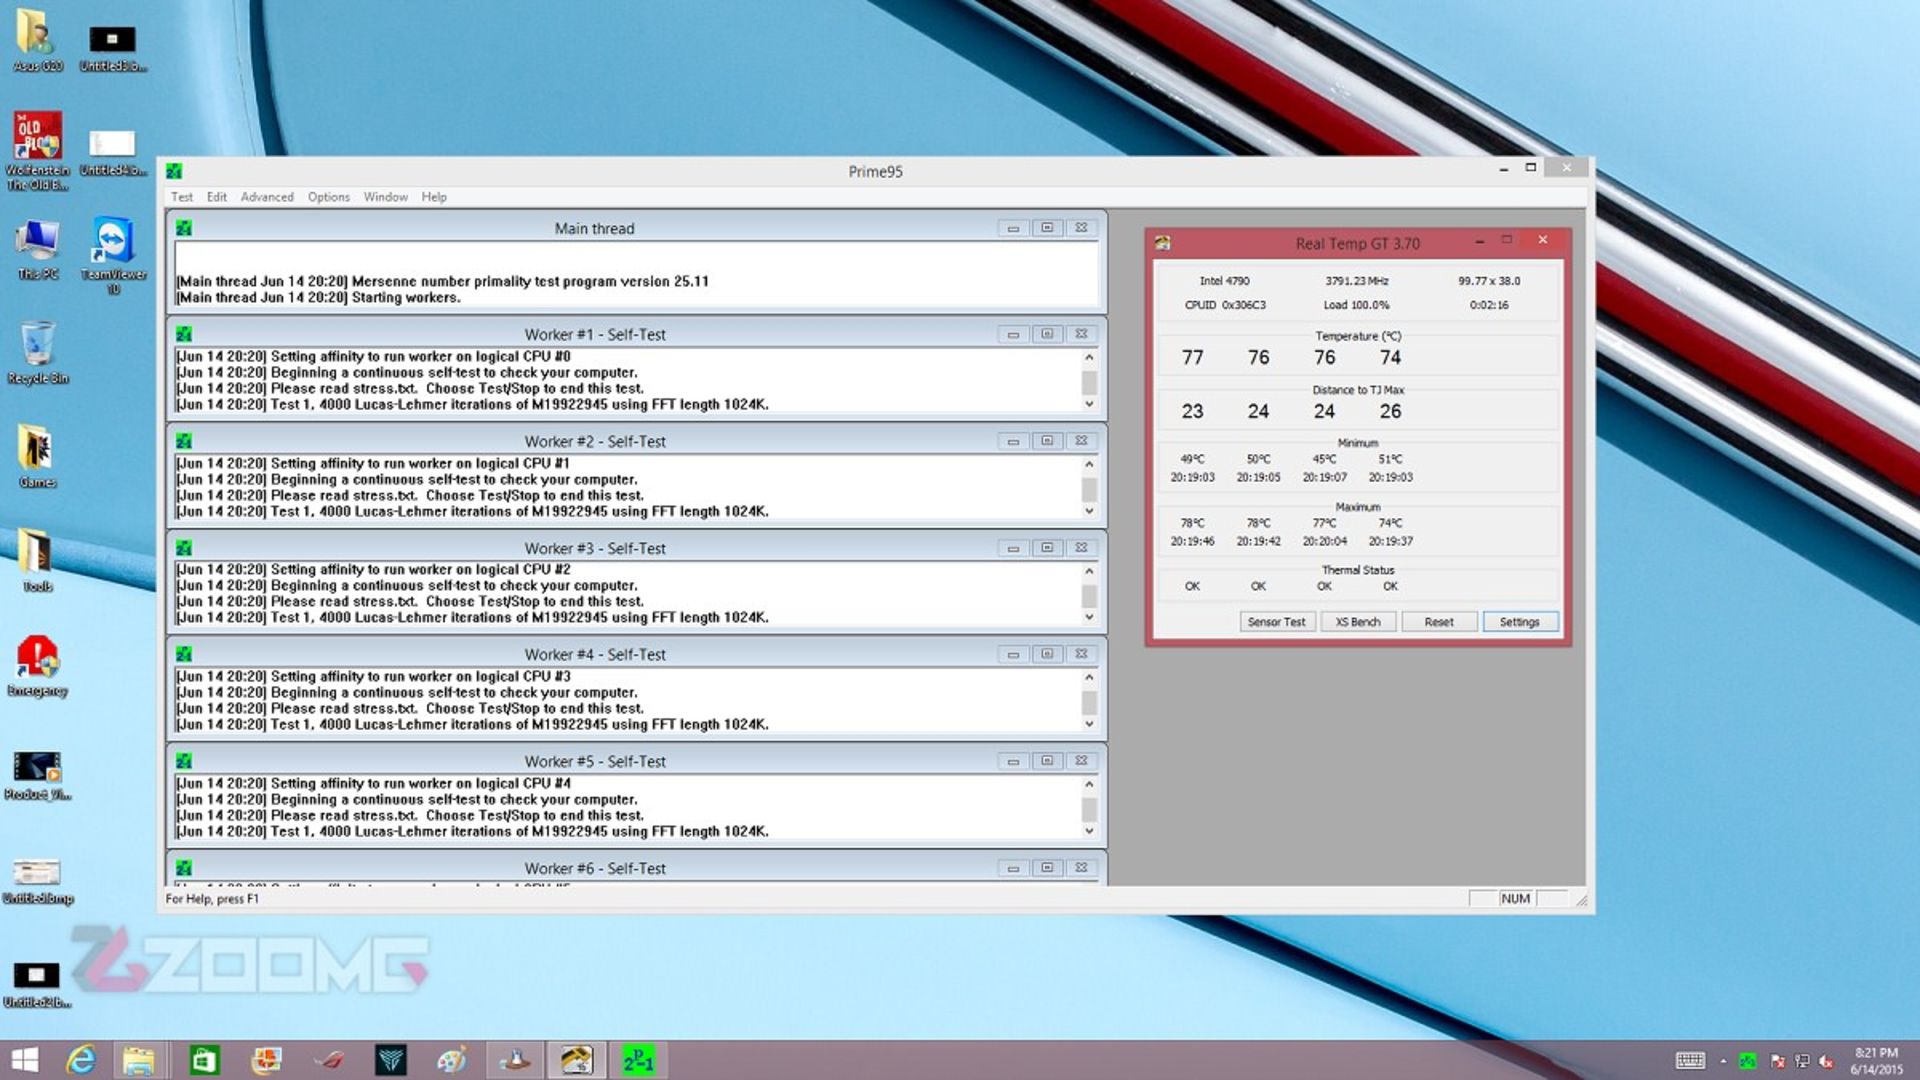The width and height of the screenshot is (1920, 1080).
Task: Click the Real Temp GT title bar icon
Action: point(1163,243)
